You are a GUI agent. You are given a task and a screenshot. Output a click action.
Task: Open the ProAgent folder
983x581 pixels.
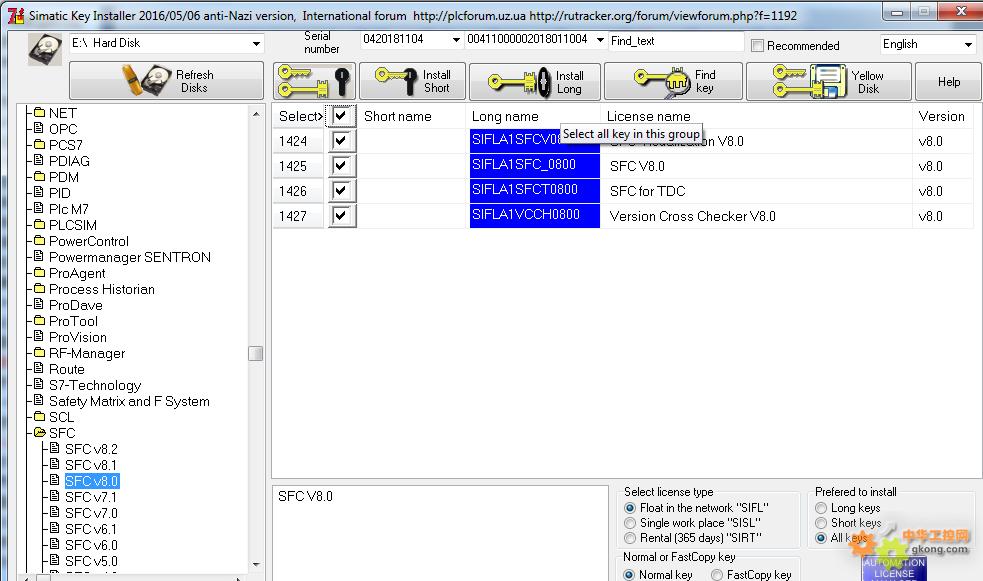pyautogui.click(x=77, y=273)
